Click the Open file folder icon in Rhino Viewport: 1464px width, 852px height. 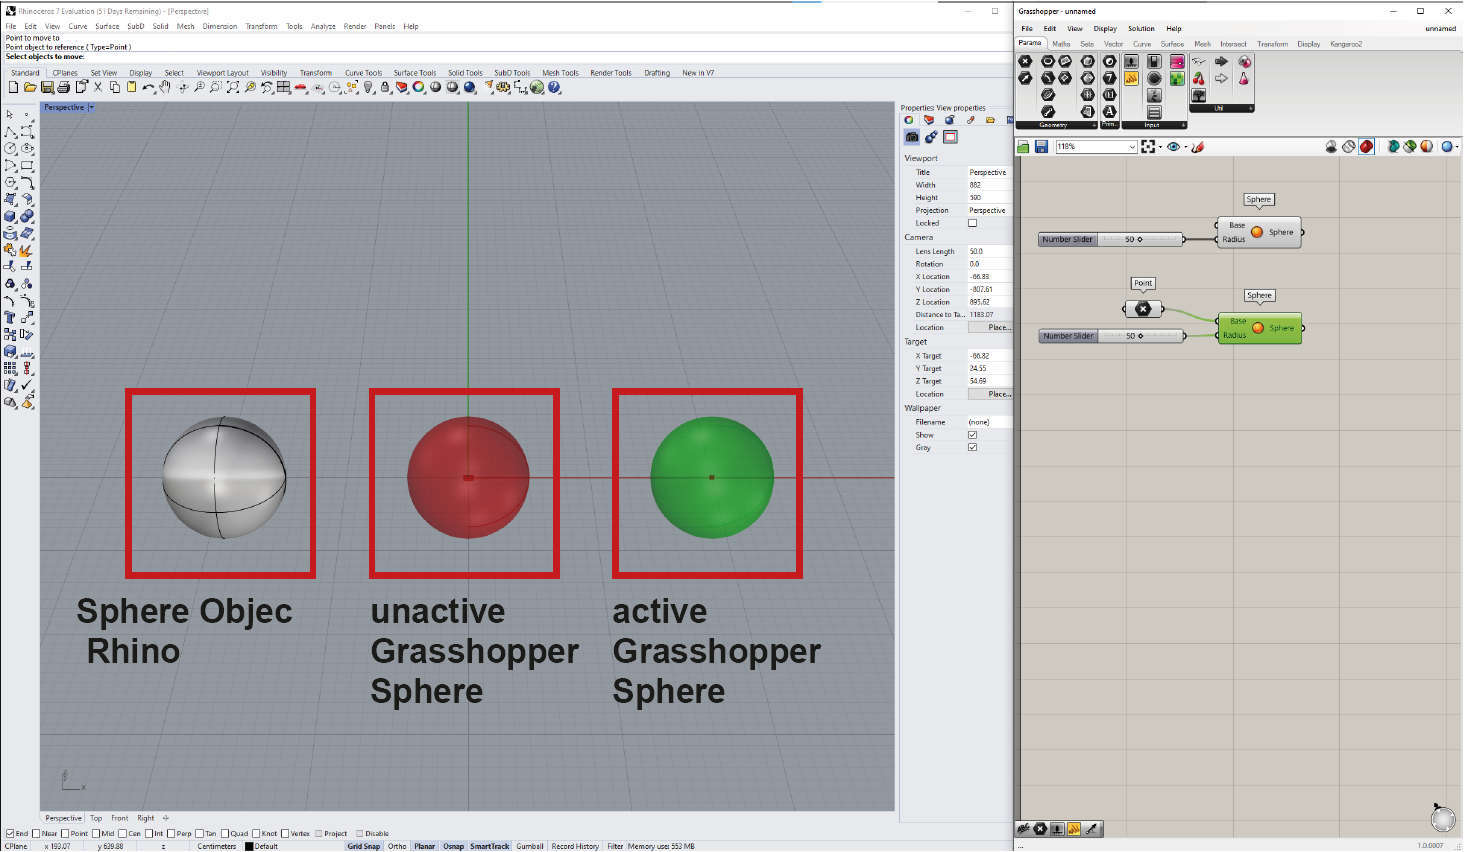pyautogui.click(x=30, y=87)
